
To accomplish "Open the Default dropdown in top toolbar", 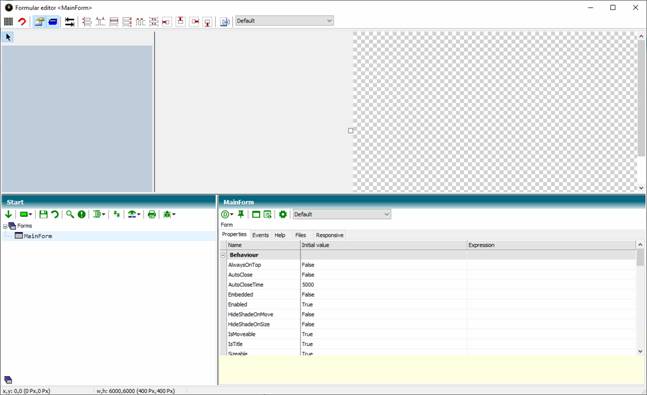I will [x=284, y=21].
